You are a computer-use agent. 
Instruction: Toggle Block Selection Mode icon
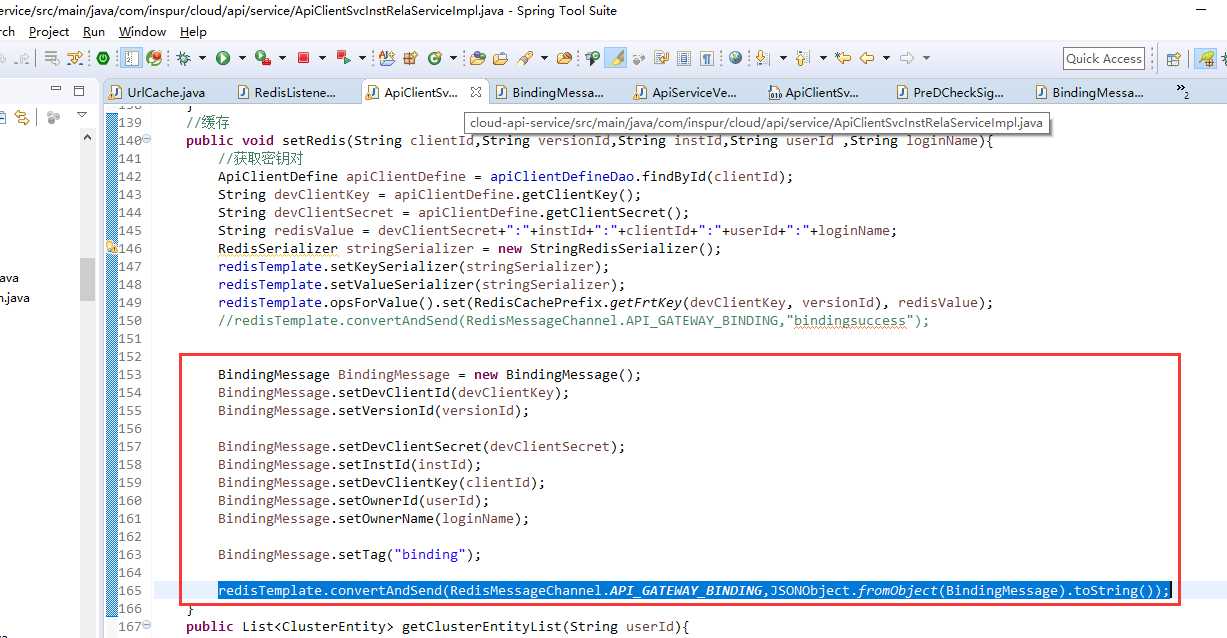coord(684,58)
